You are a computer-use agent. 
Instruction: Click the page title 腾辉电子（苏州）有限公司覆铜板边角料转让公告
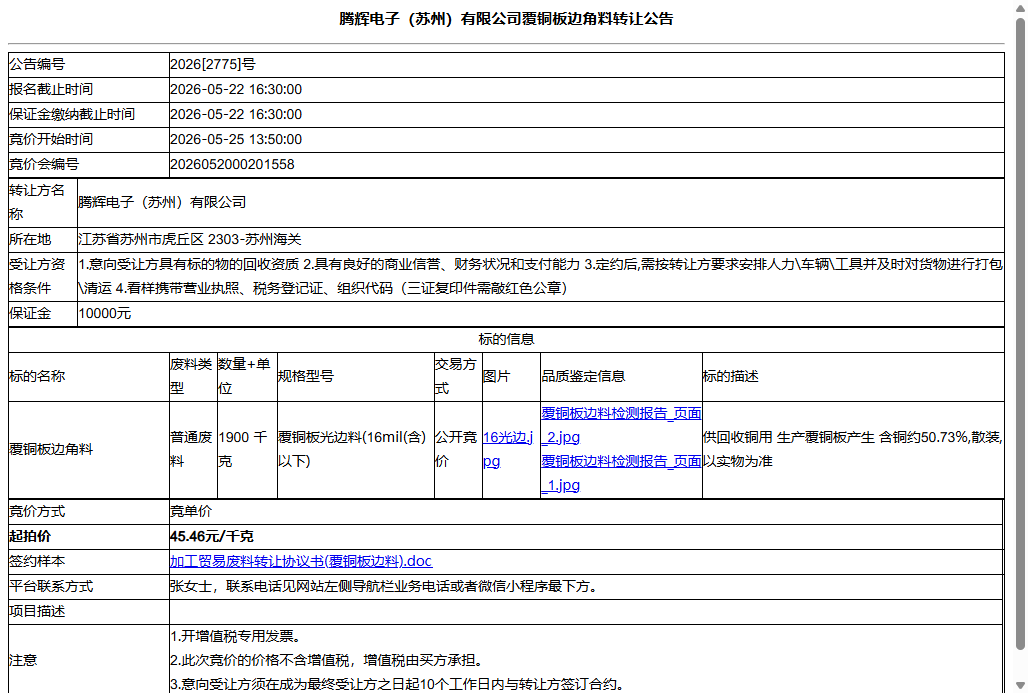click(x=506, y=19)
